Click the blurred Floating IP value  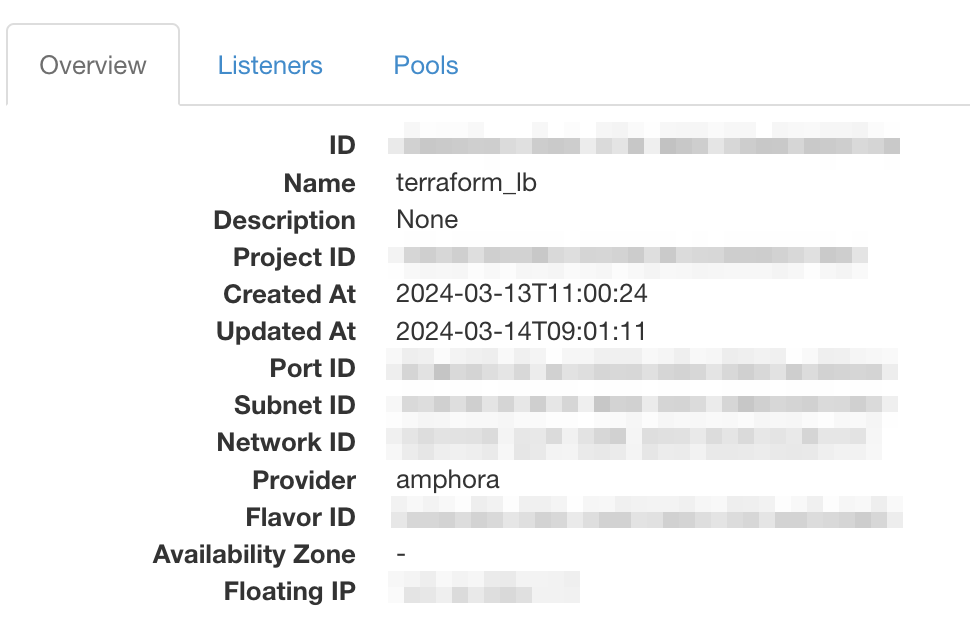tap(486, 591)
